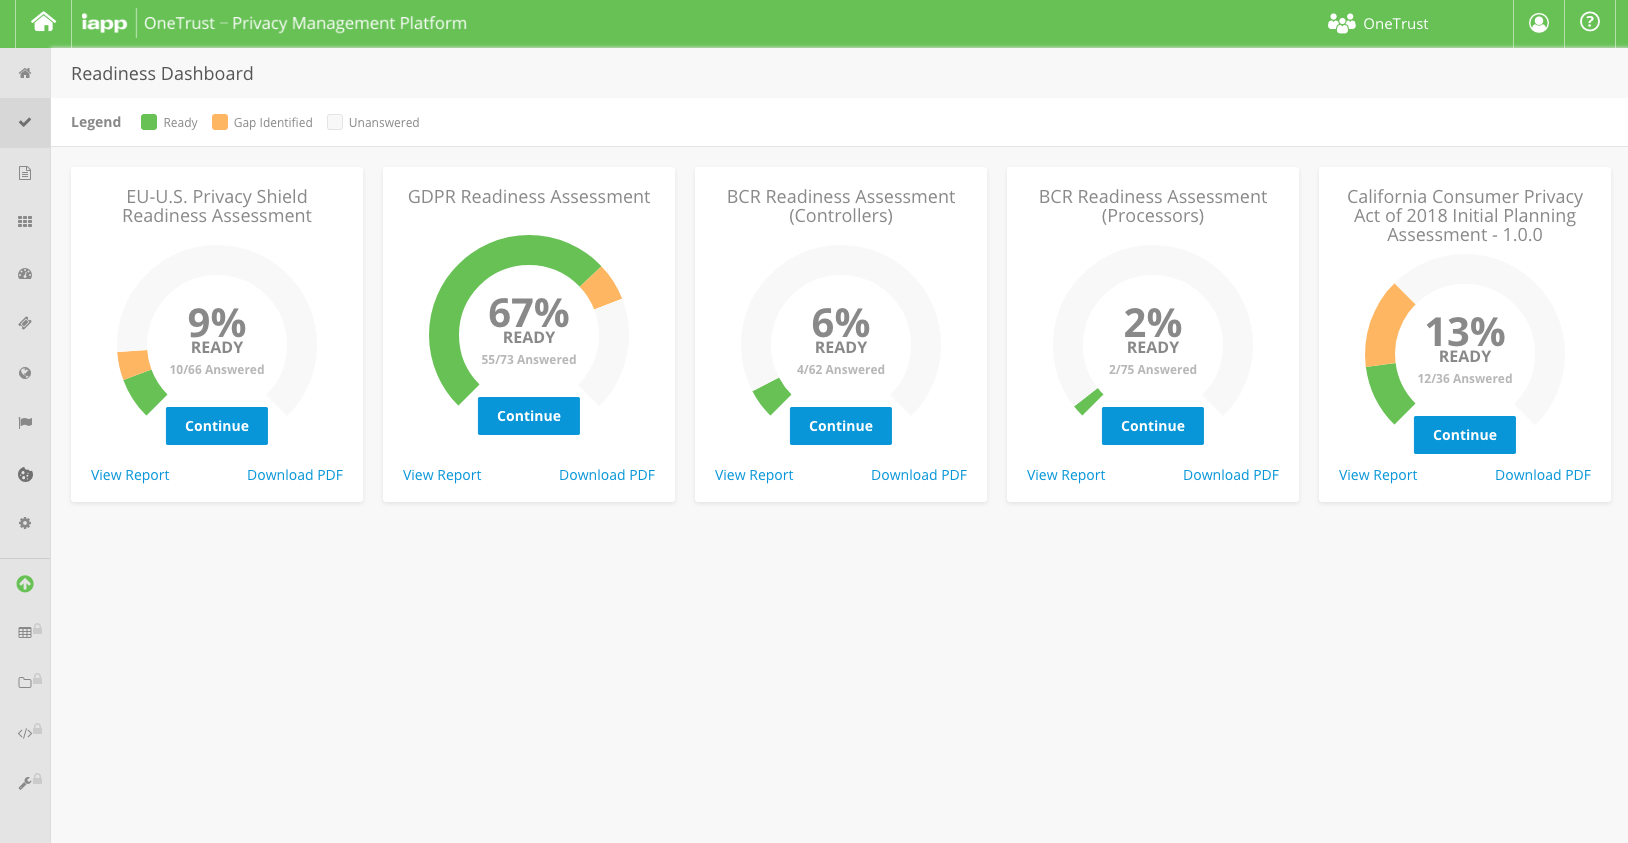Click the green Ready legend swatch

coord(149,122)
